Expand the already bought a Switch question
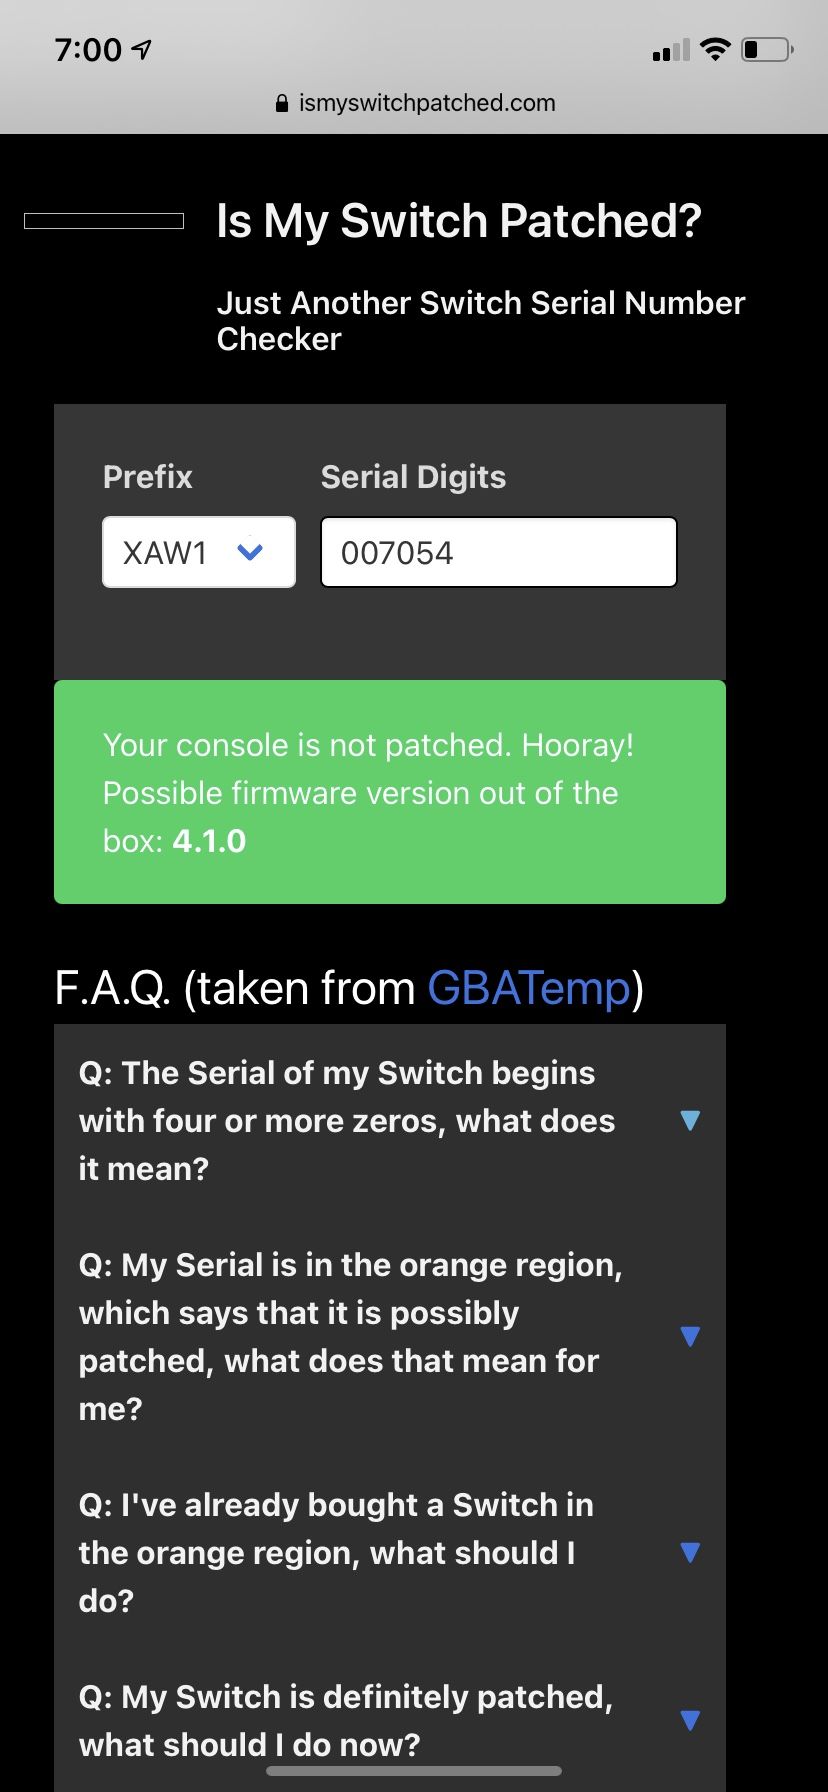 390,1552
